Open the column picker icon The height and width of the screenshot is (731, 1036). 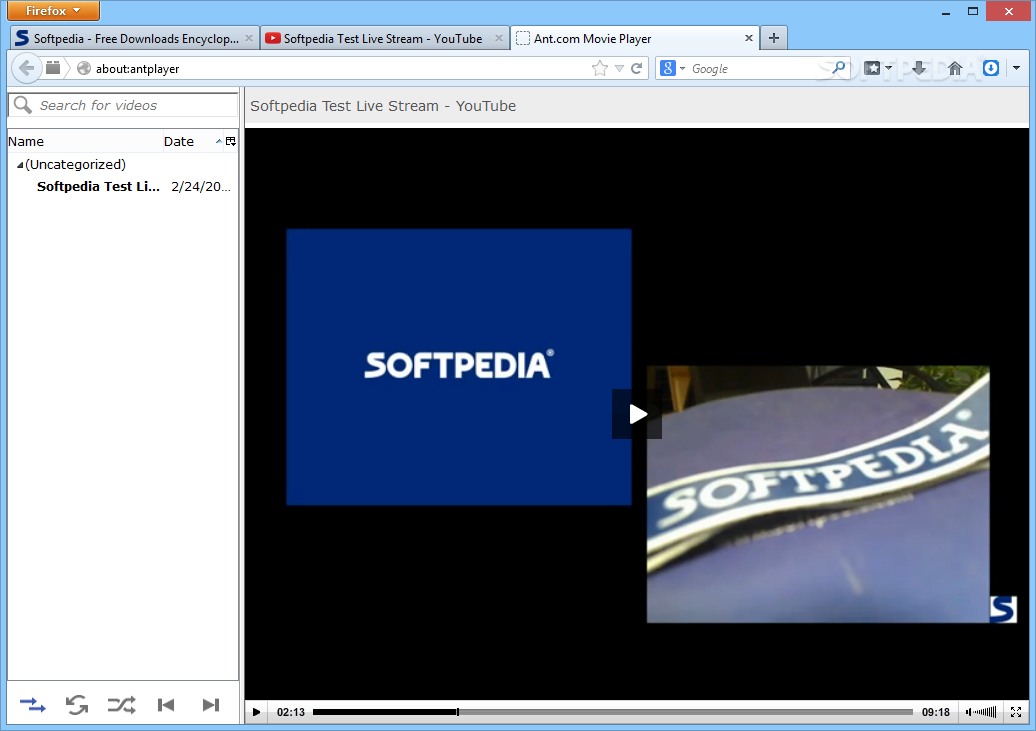[231, 141]
